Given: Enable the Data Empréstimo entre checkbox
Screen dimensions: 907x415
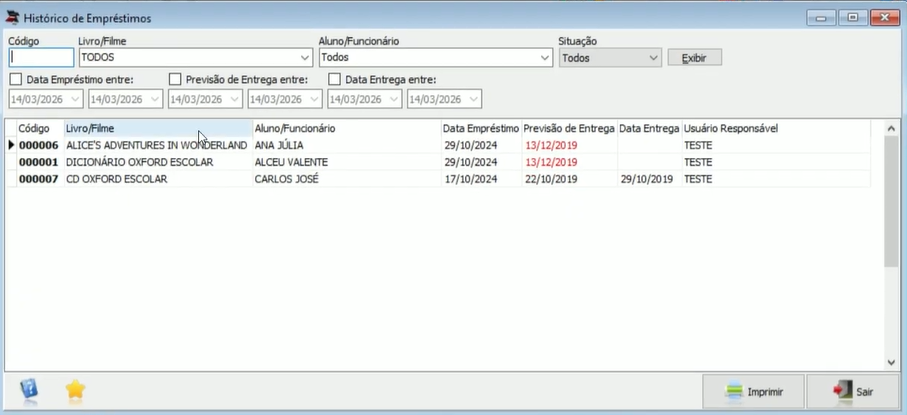Looking at the screenshot, I should 16,79.
